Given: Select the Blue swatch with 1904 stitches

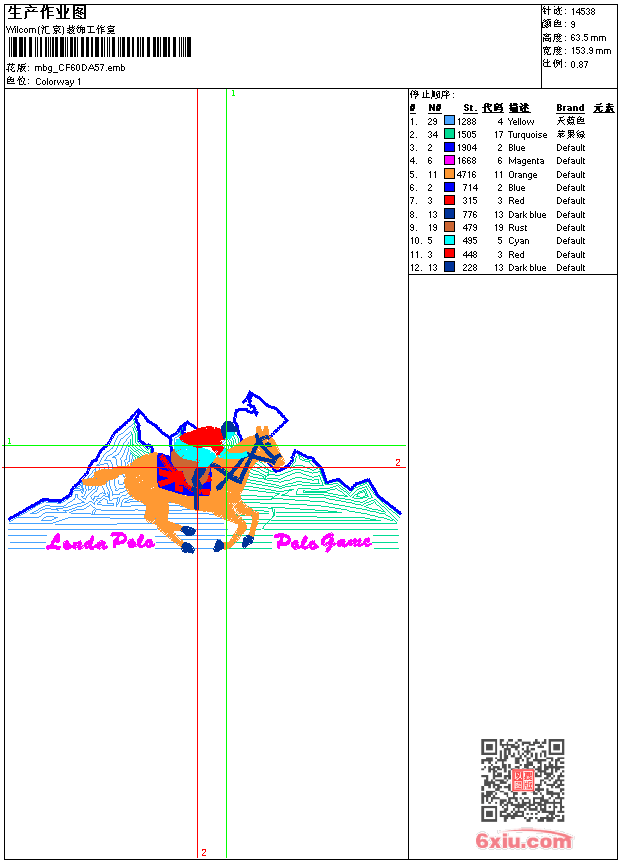Looking at the screenshot, I should (x=449, y=147).
